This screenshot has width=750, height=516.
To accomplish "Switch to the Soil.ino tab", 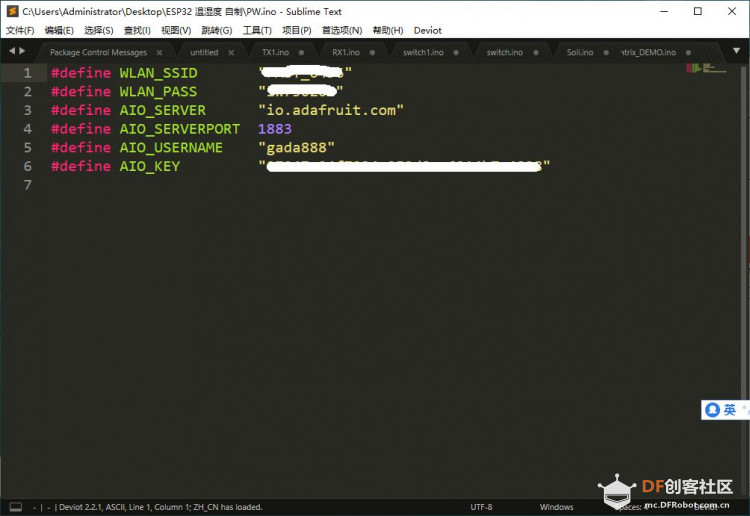I will (x=580, y=53).
